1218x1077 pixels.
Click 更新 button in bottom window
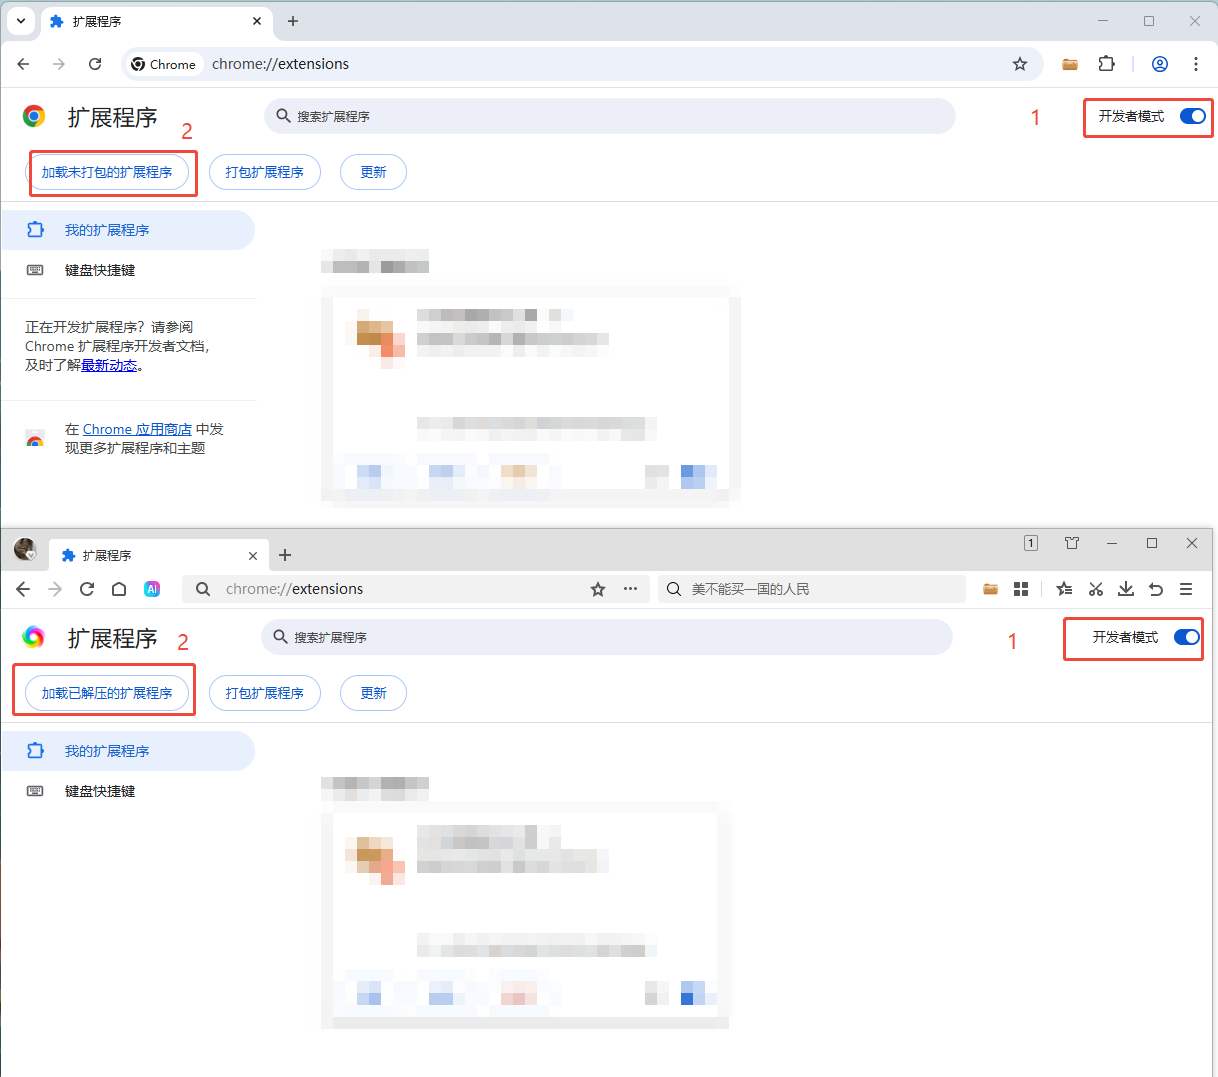(x=373, y=693)
